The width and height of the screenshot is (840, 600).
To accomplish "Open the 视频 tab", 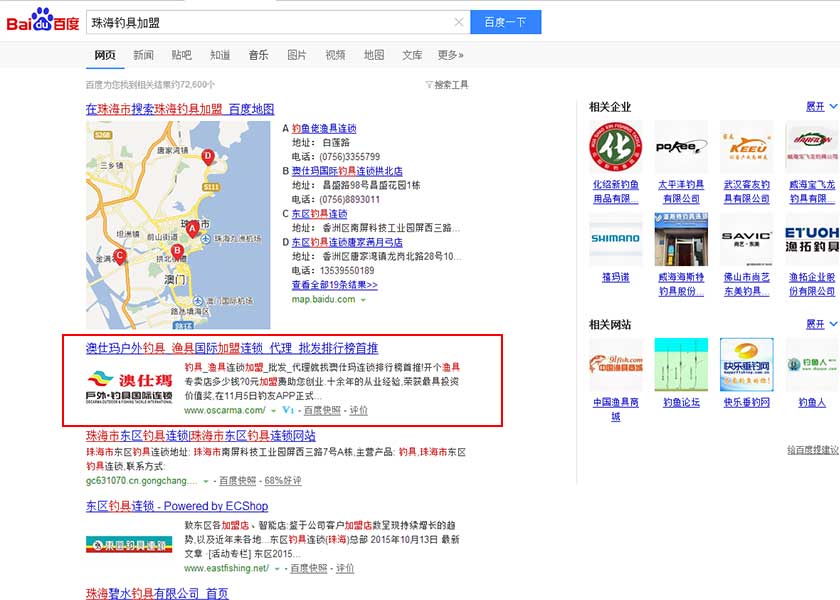I will pos(335,55).
